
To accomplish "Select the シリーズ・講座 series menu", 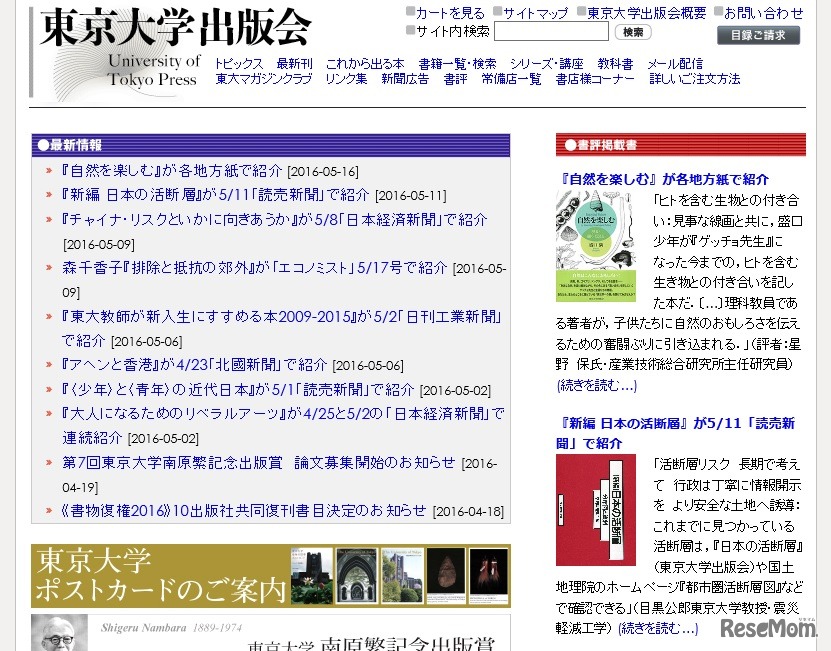I will point(535,63).
